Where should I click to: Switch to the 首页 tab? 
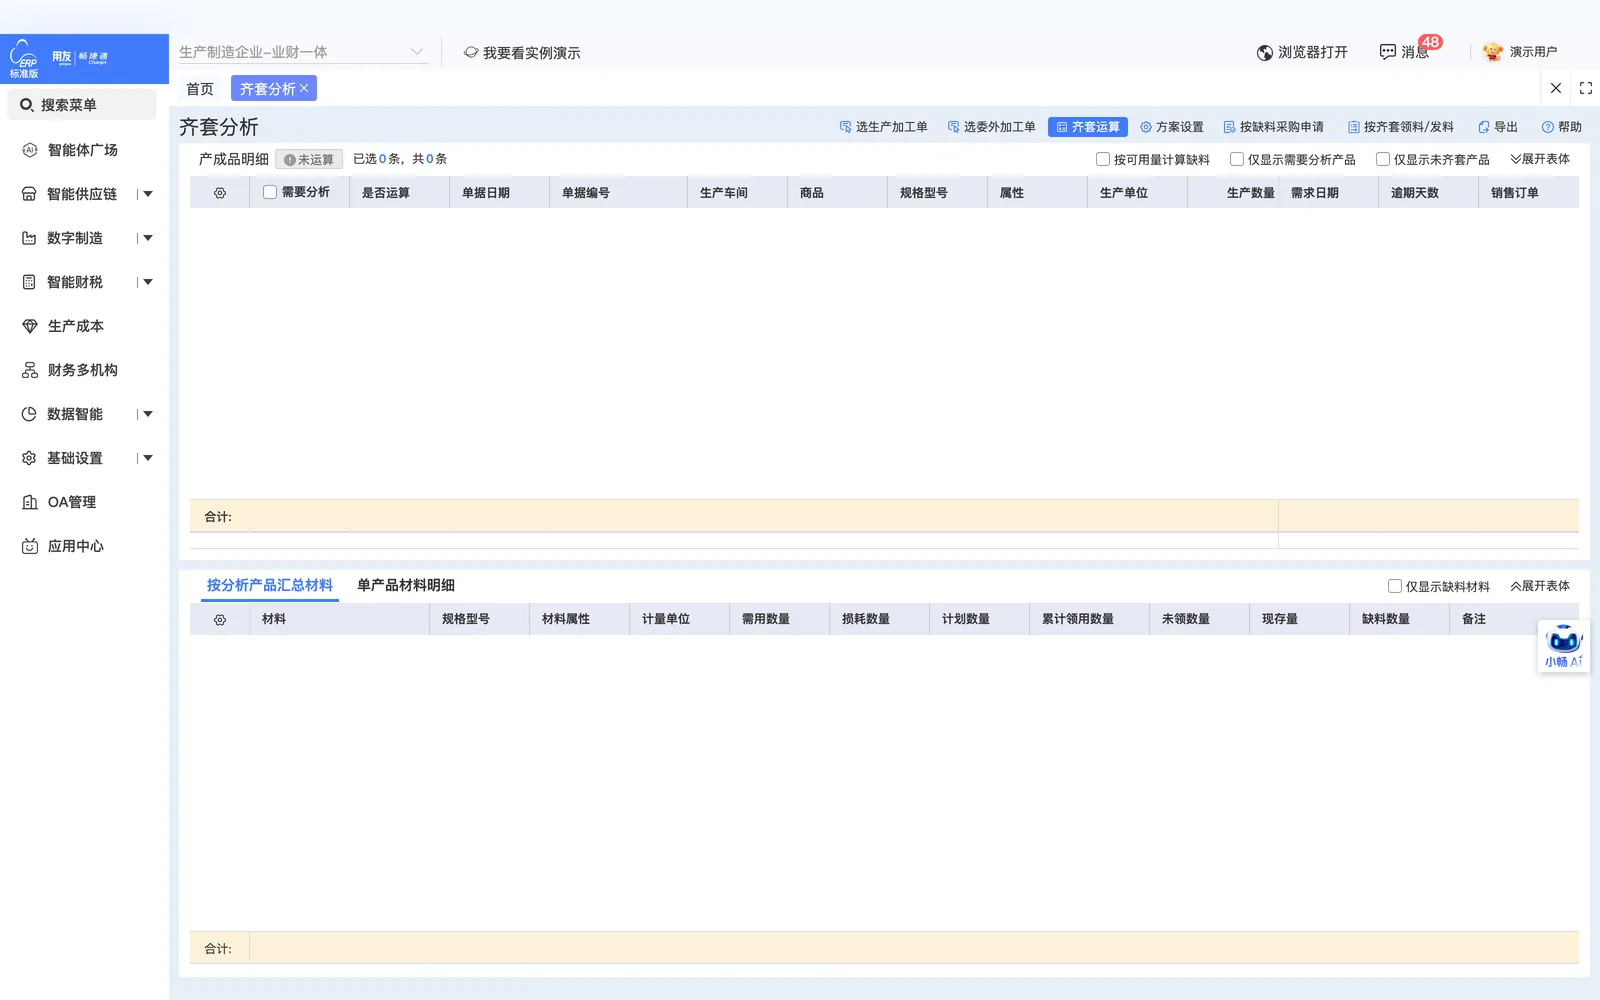[x=200, y=89]
